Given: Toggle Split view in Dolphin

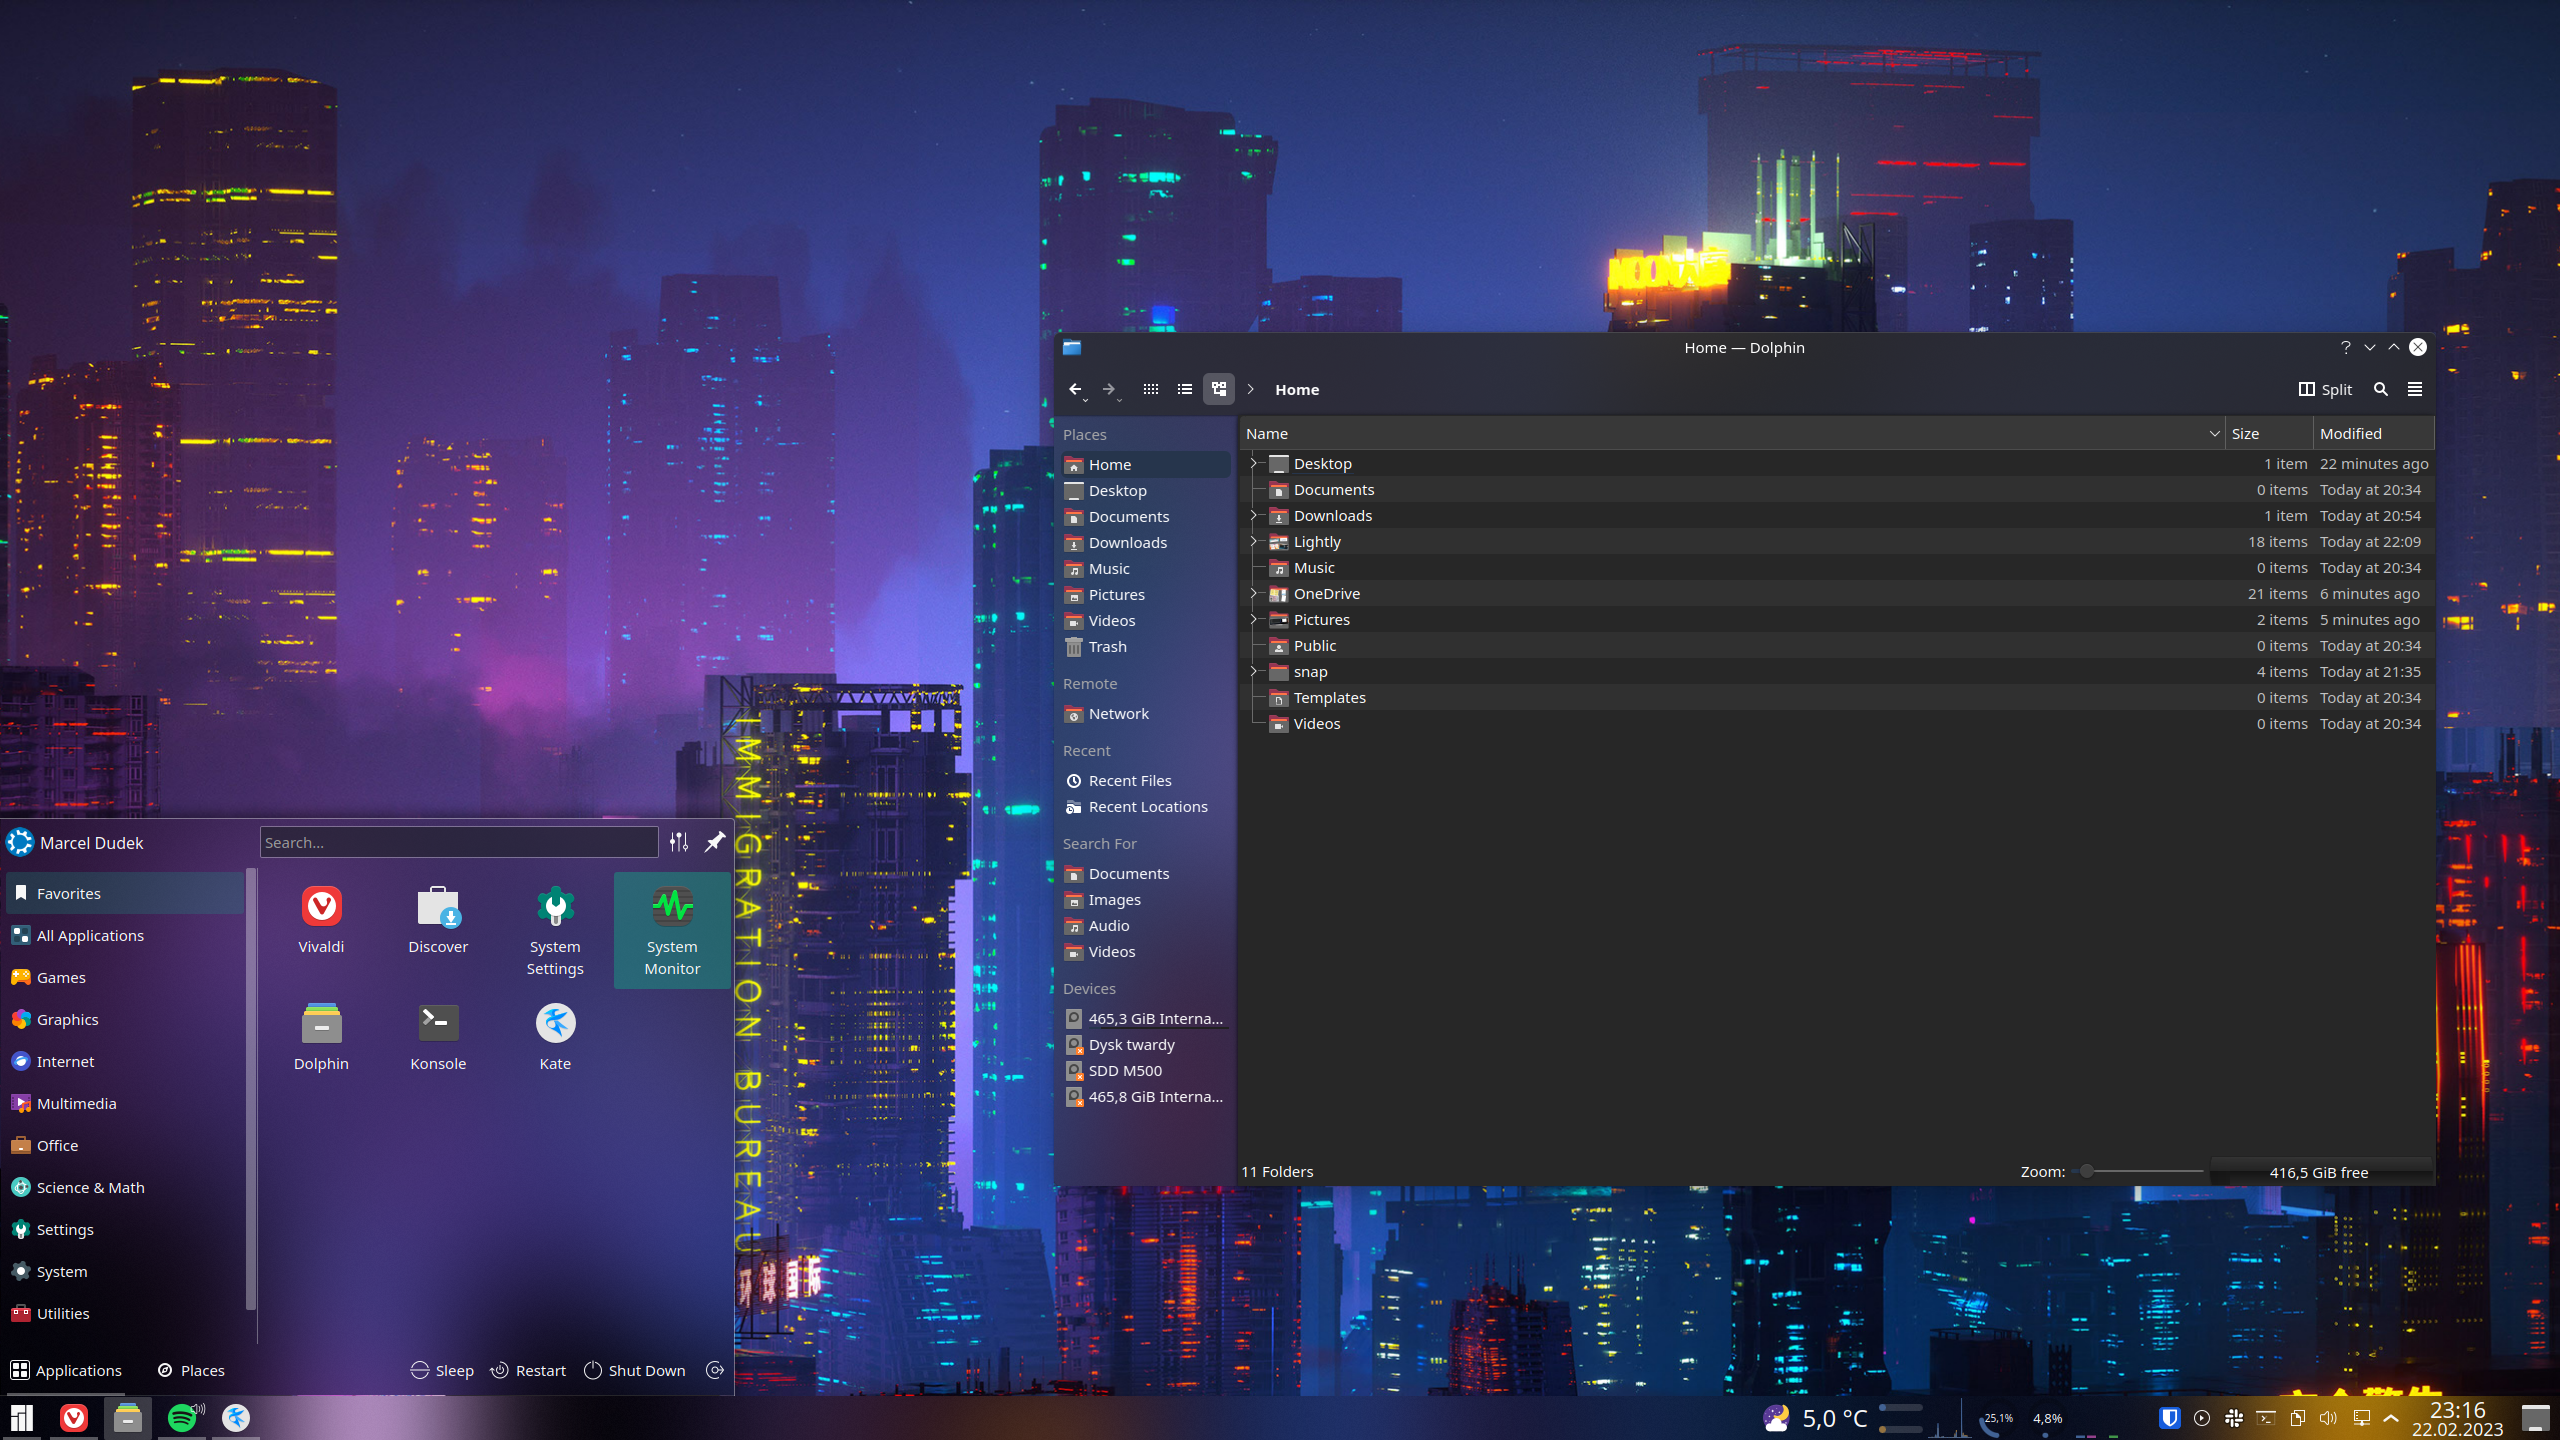Looking at the screenshot, I should (2325, 389).
